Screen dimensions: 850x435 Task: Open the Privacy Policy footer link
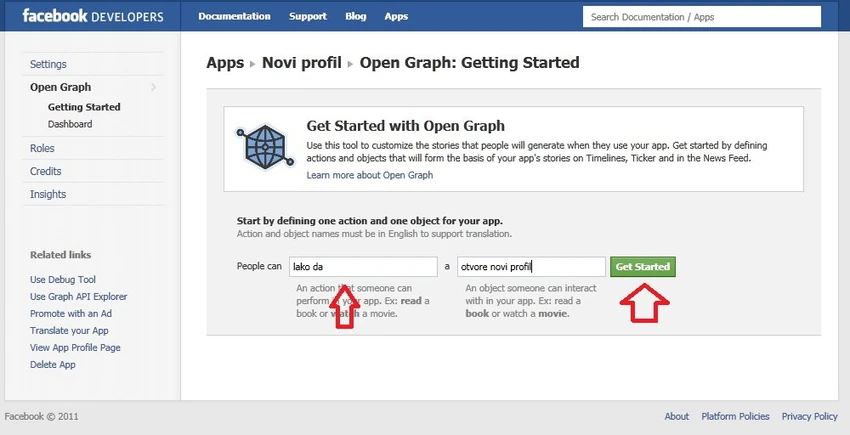coord(809,417)
